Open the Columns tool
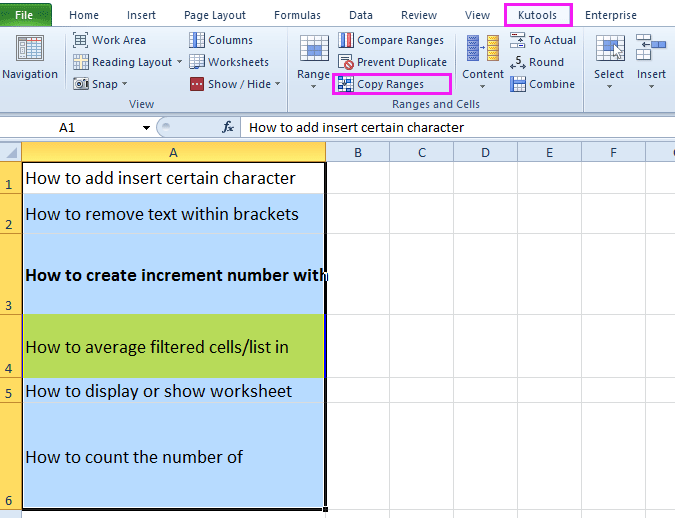Screen dimensions: 675x518 coord(220,40)
